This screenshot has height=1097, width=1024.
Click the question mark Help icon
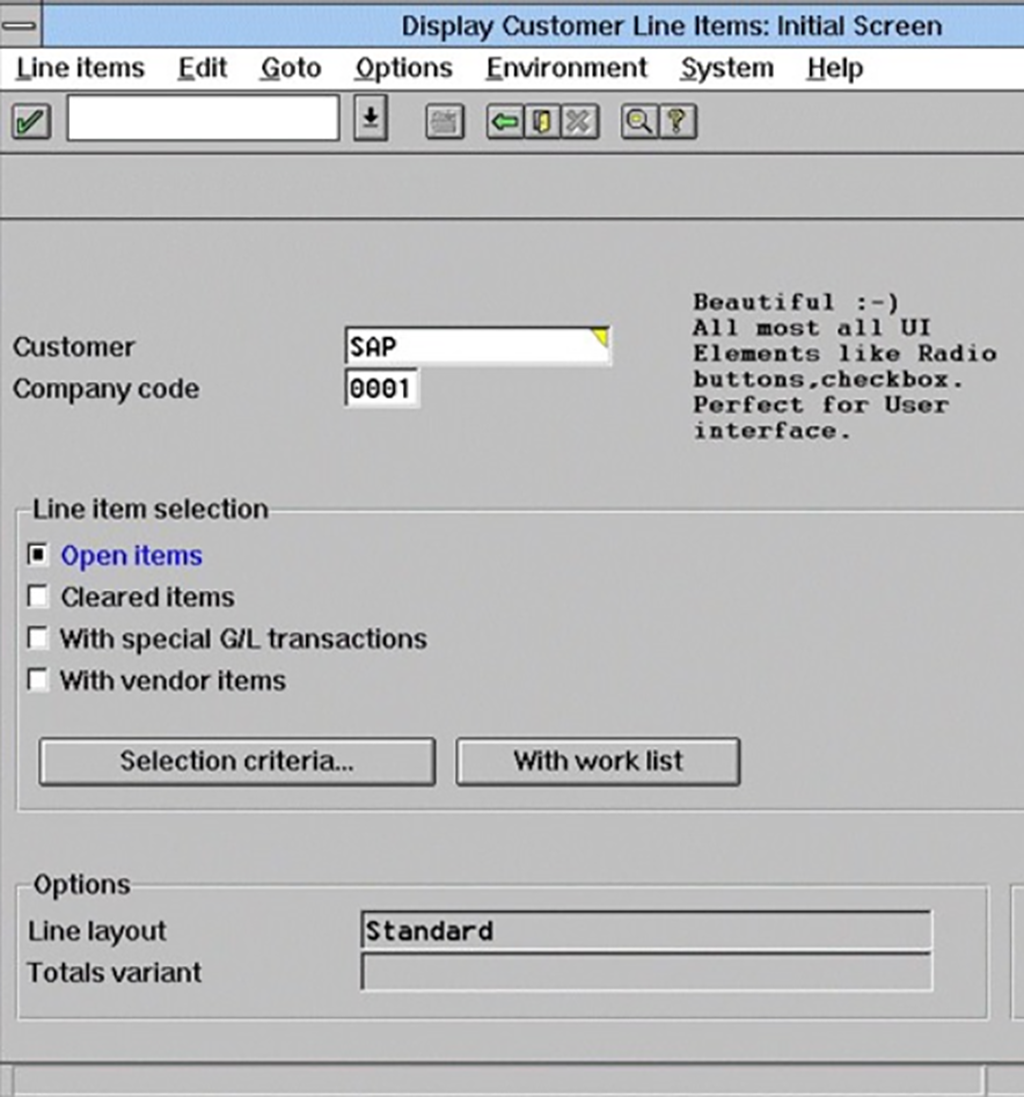coord(677,122)
